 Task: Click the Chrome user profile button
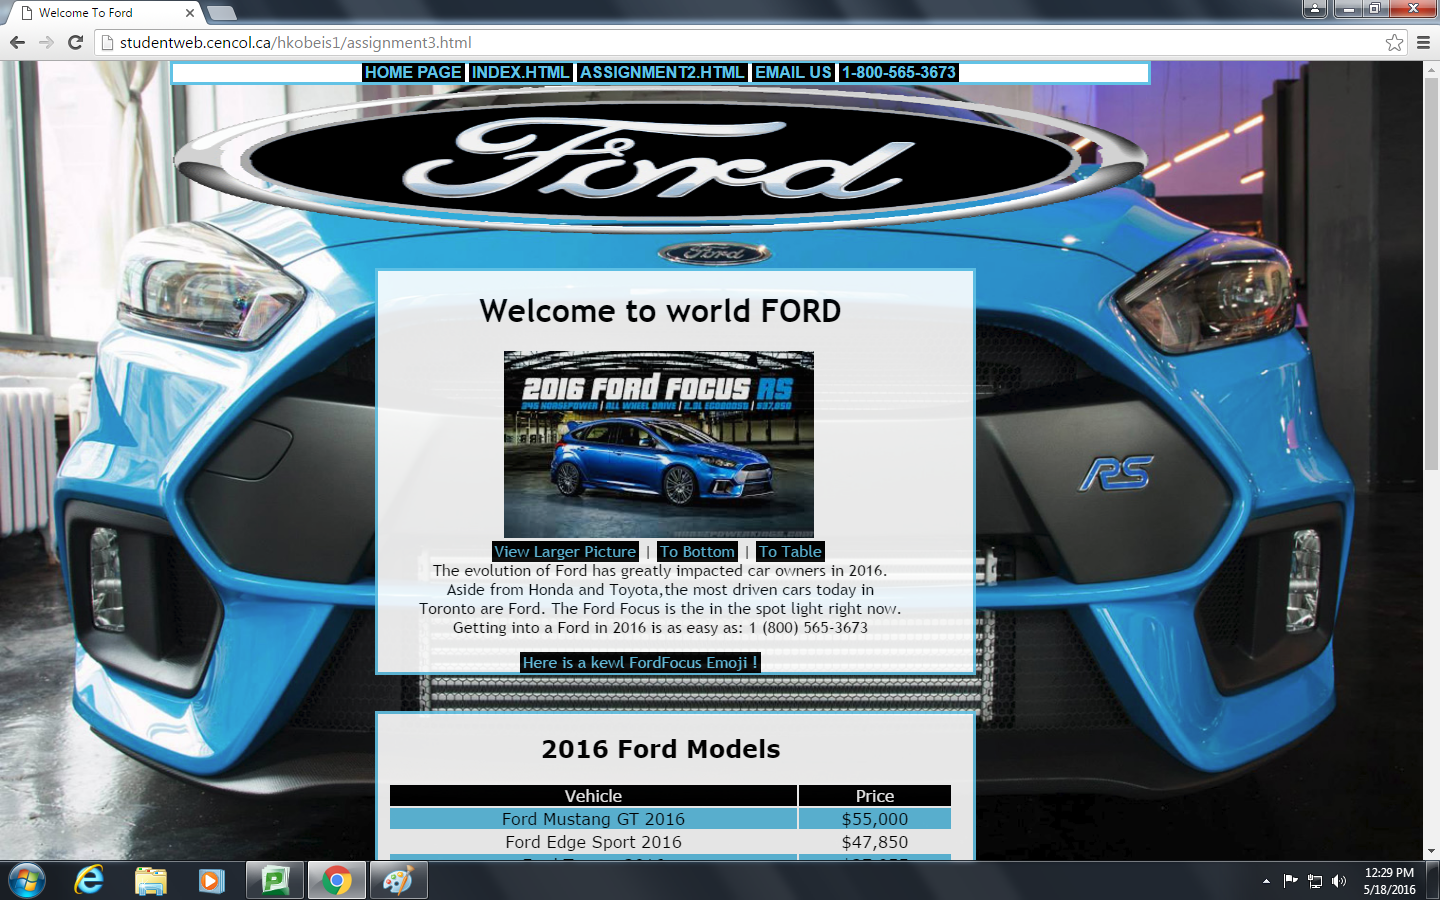coord(1315,9)
